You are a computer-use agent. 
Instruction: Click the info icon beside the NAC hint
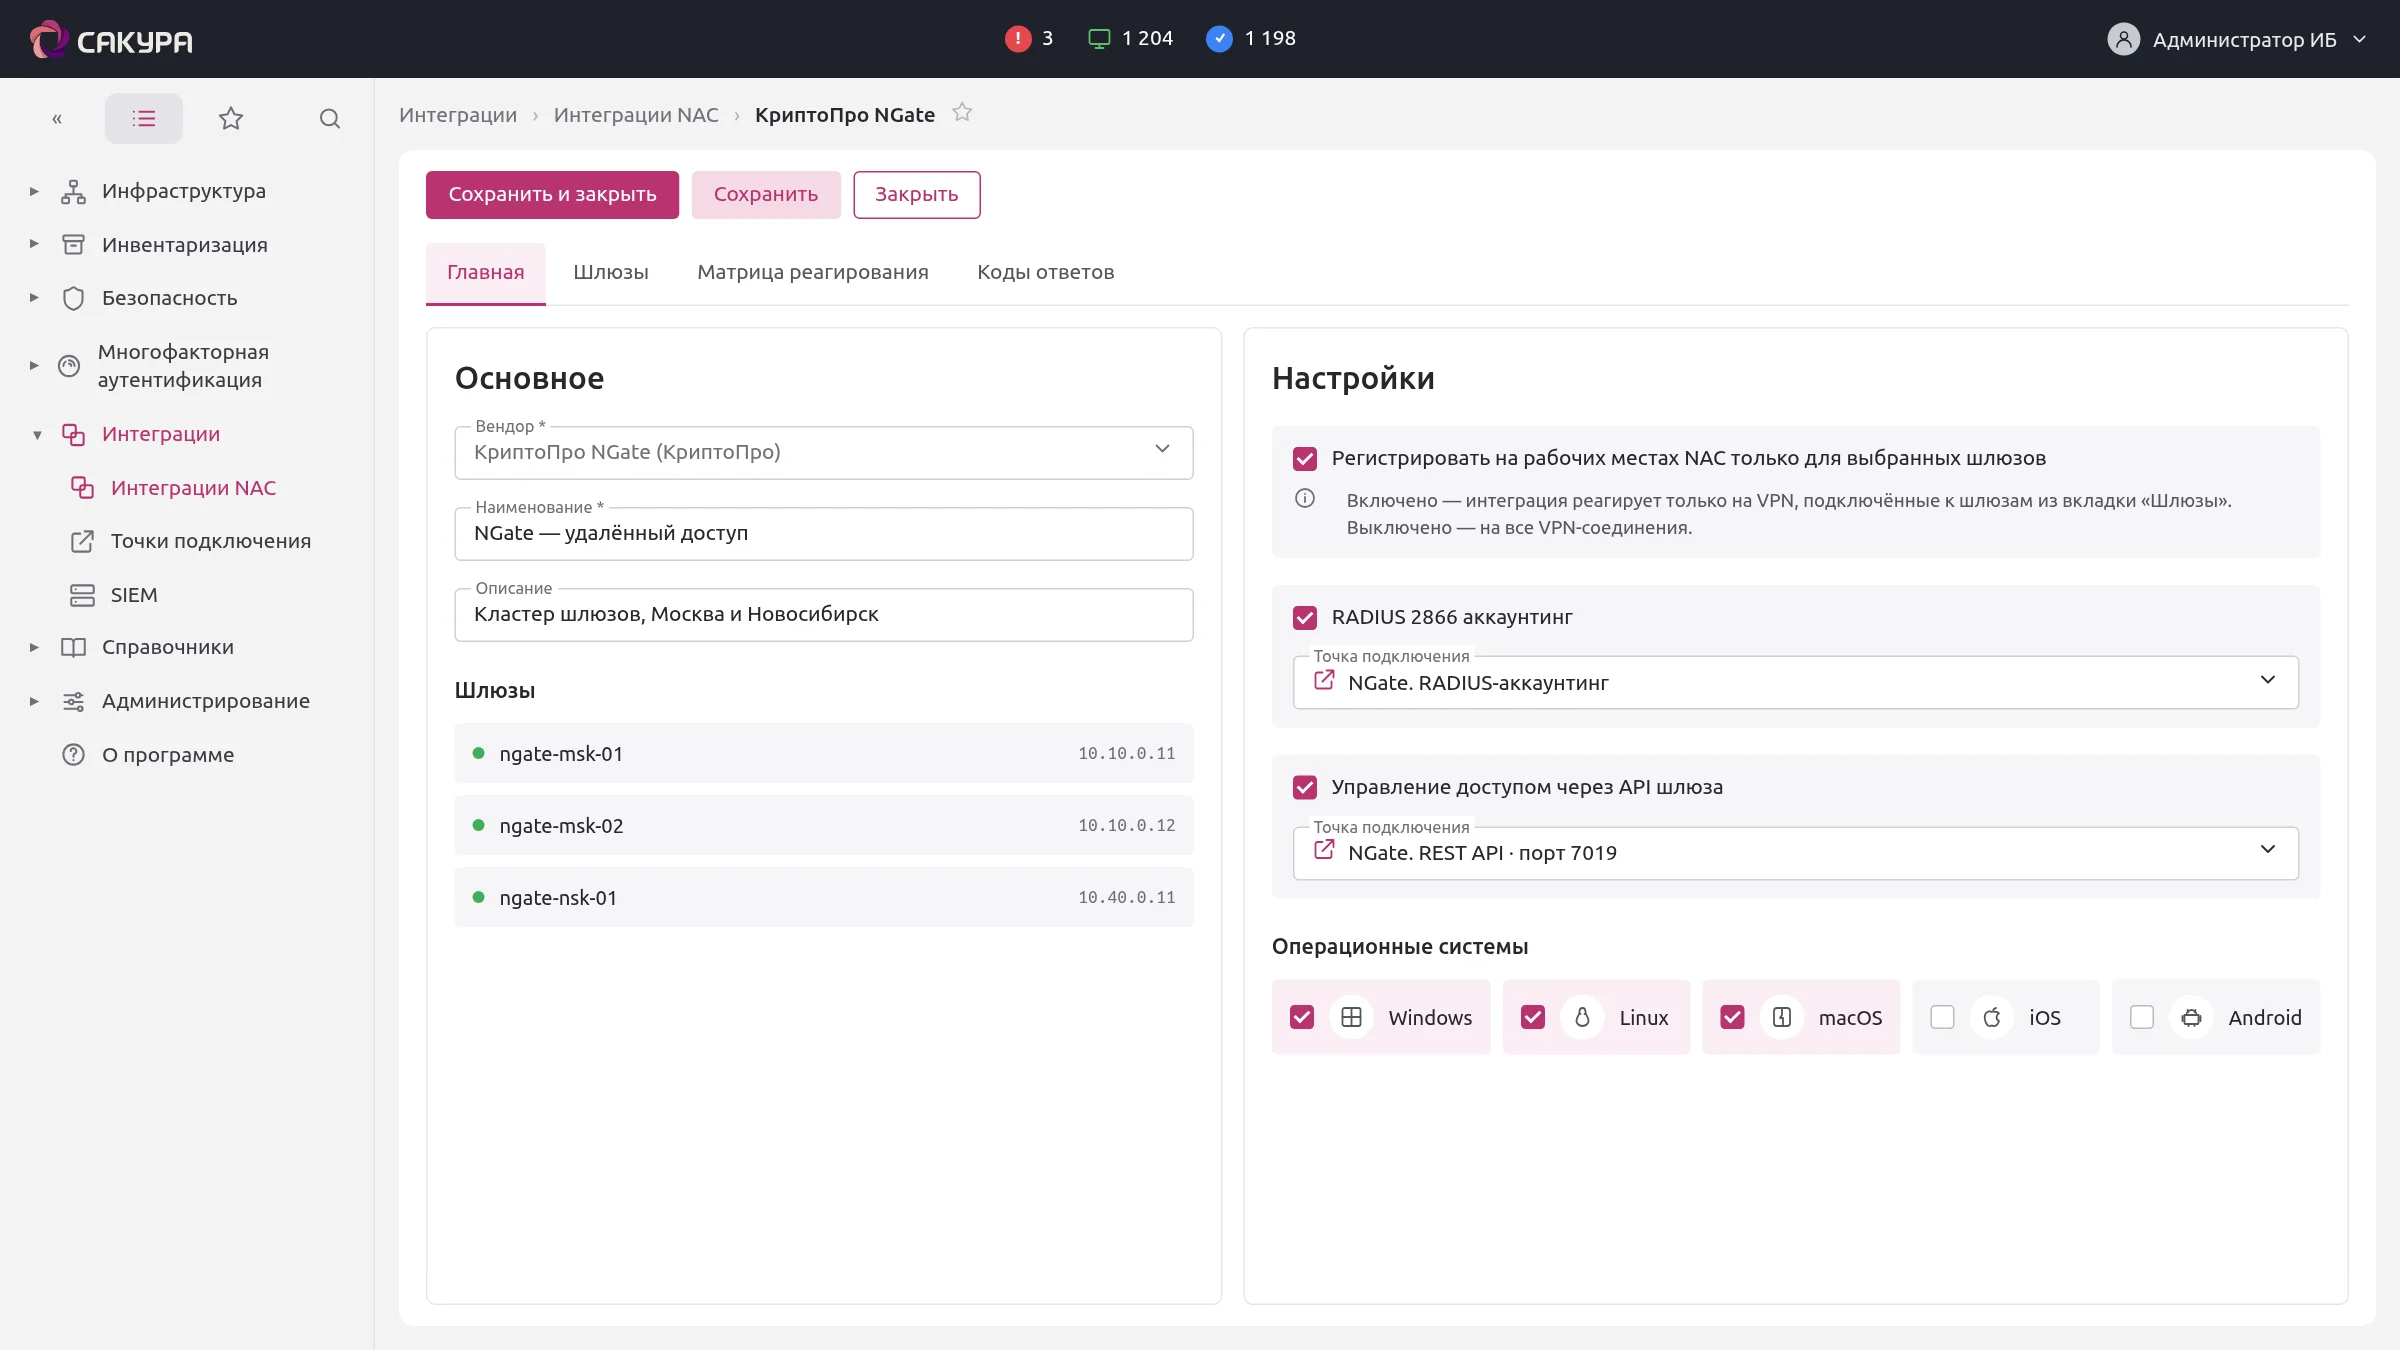(1305, 498)
